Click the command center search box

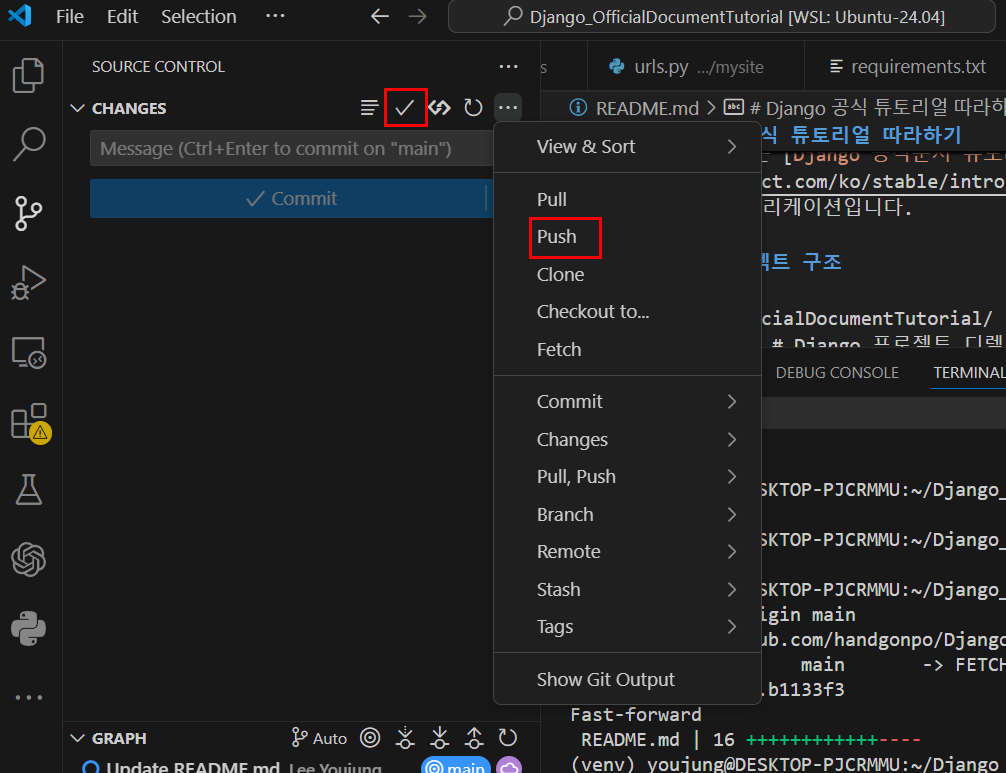[x=722, y=17]
